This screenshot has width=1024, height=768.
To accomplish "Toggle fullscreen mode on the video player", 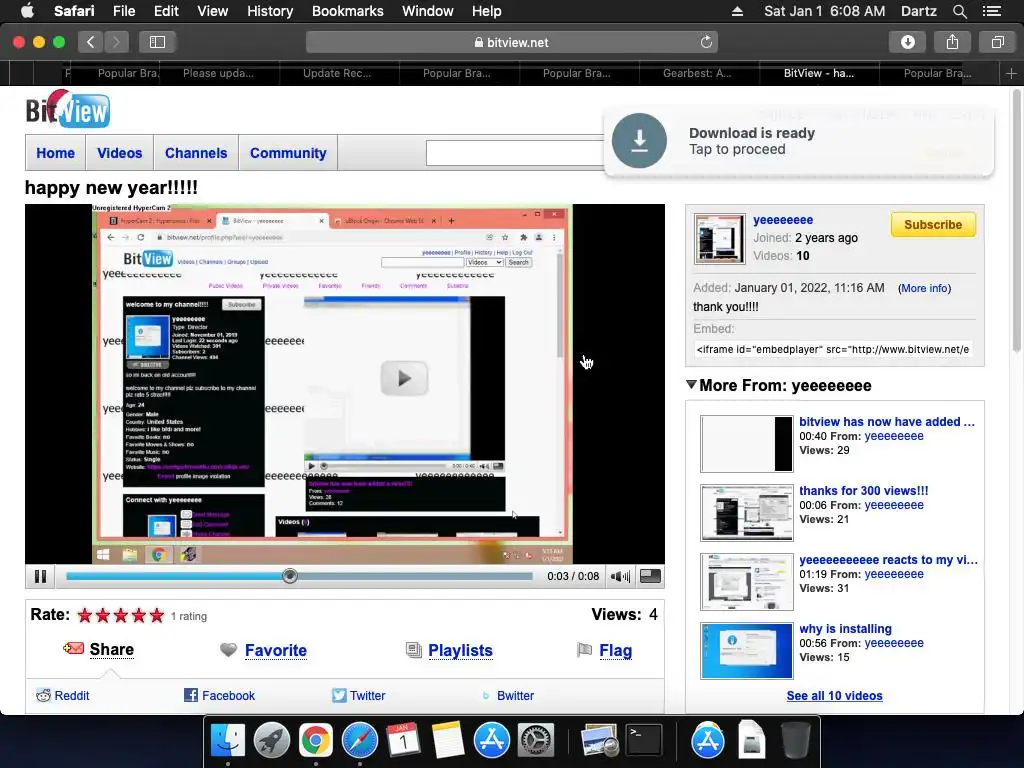I will click(650, 576).
